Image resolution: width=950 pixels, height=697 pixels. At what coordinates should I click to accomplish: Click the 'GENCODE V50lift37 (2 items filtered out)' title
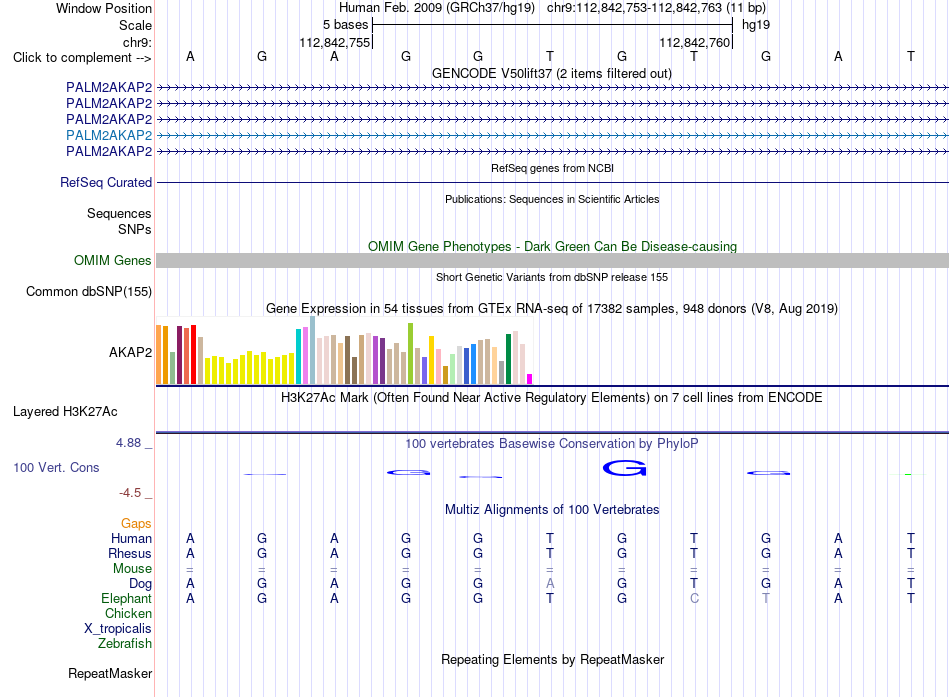click(x=552, y=74)
